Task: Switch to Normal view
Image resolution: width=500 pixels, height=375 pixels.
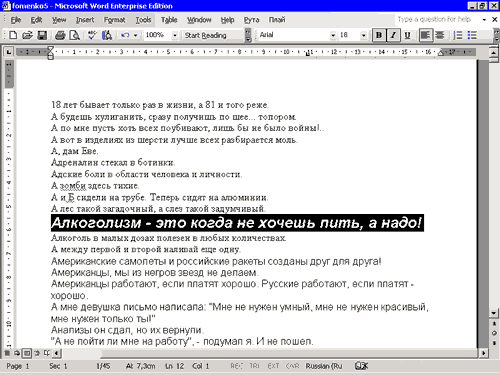Action: pos(7,353)
